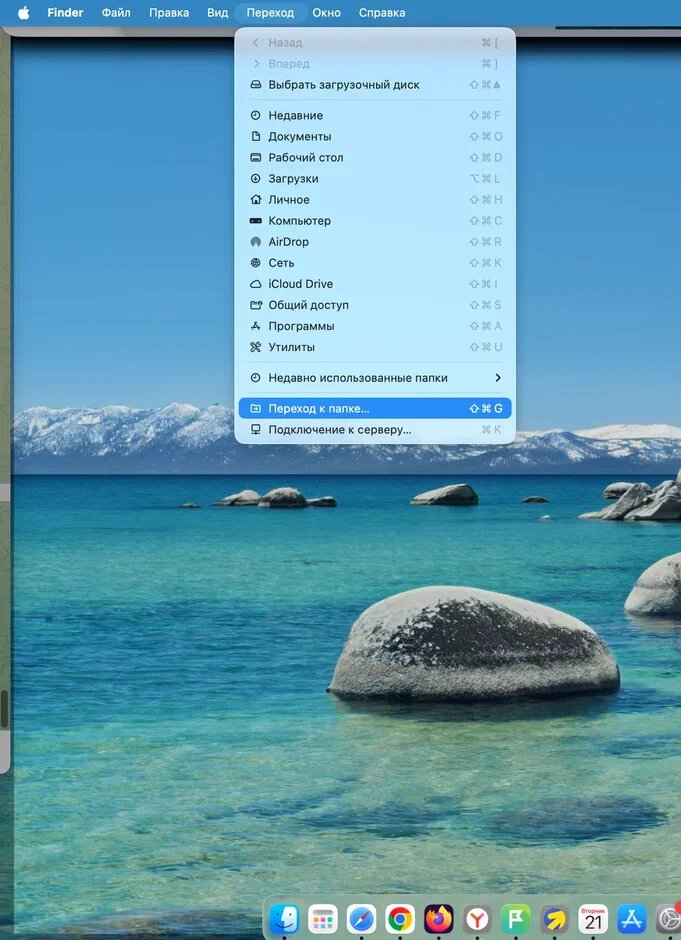Click the monitor icon beside Подключение к серверу
The width and height of the screenshot is (681, 940).
pos(255,429)
